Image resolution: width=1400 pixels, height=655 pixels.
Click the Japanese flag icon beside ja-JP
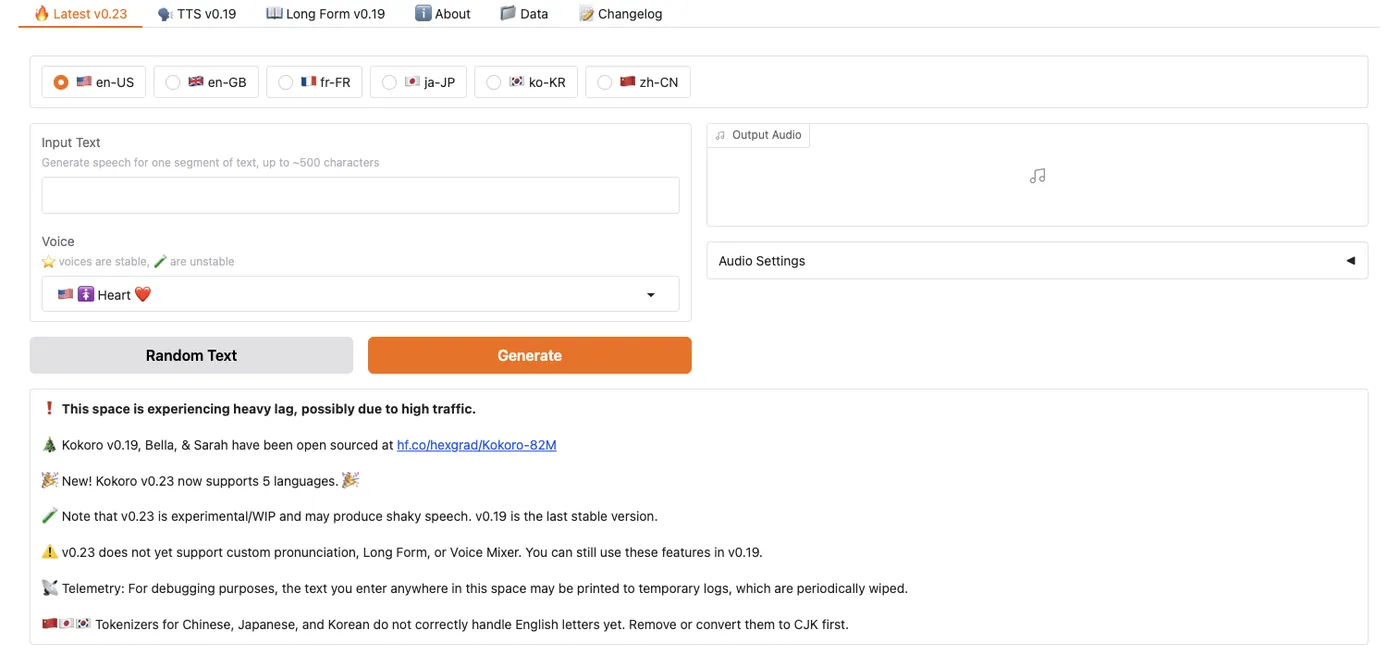[x=412, y=82]
